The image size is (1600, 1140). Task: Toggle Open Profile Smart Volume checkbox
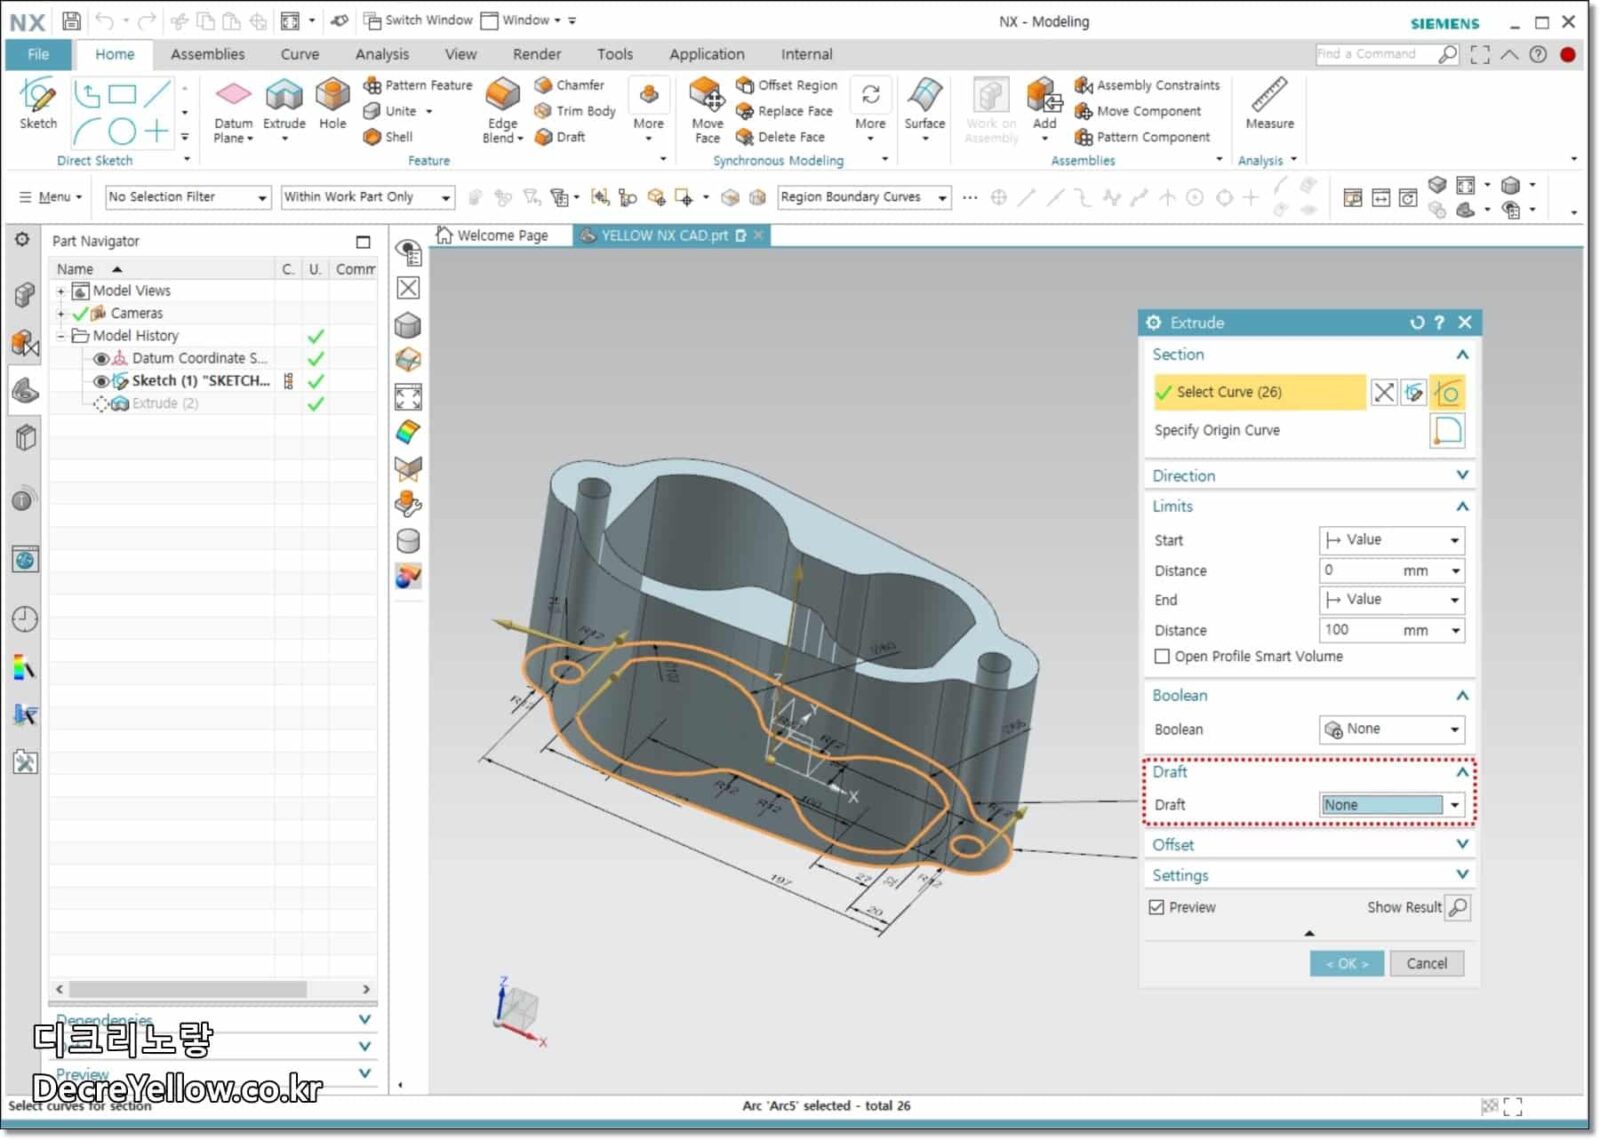point(1162,657)
